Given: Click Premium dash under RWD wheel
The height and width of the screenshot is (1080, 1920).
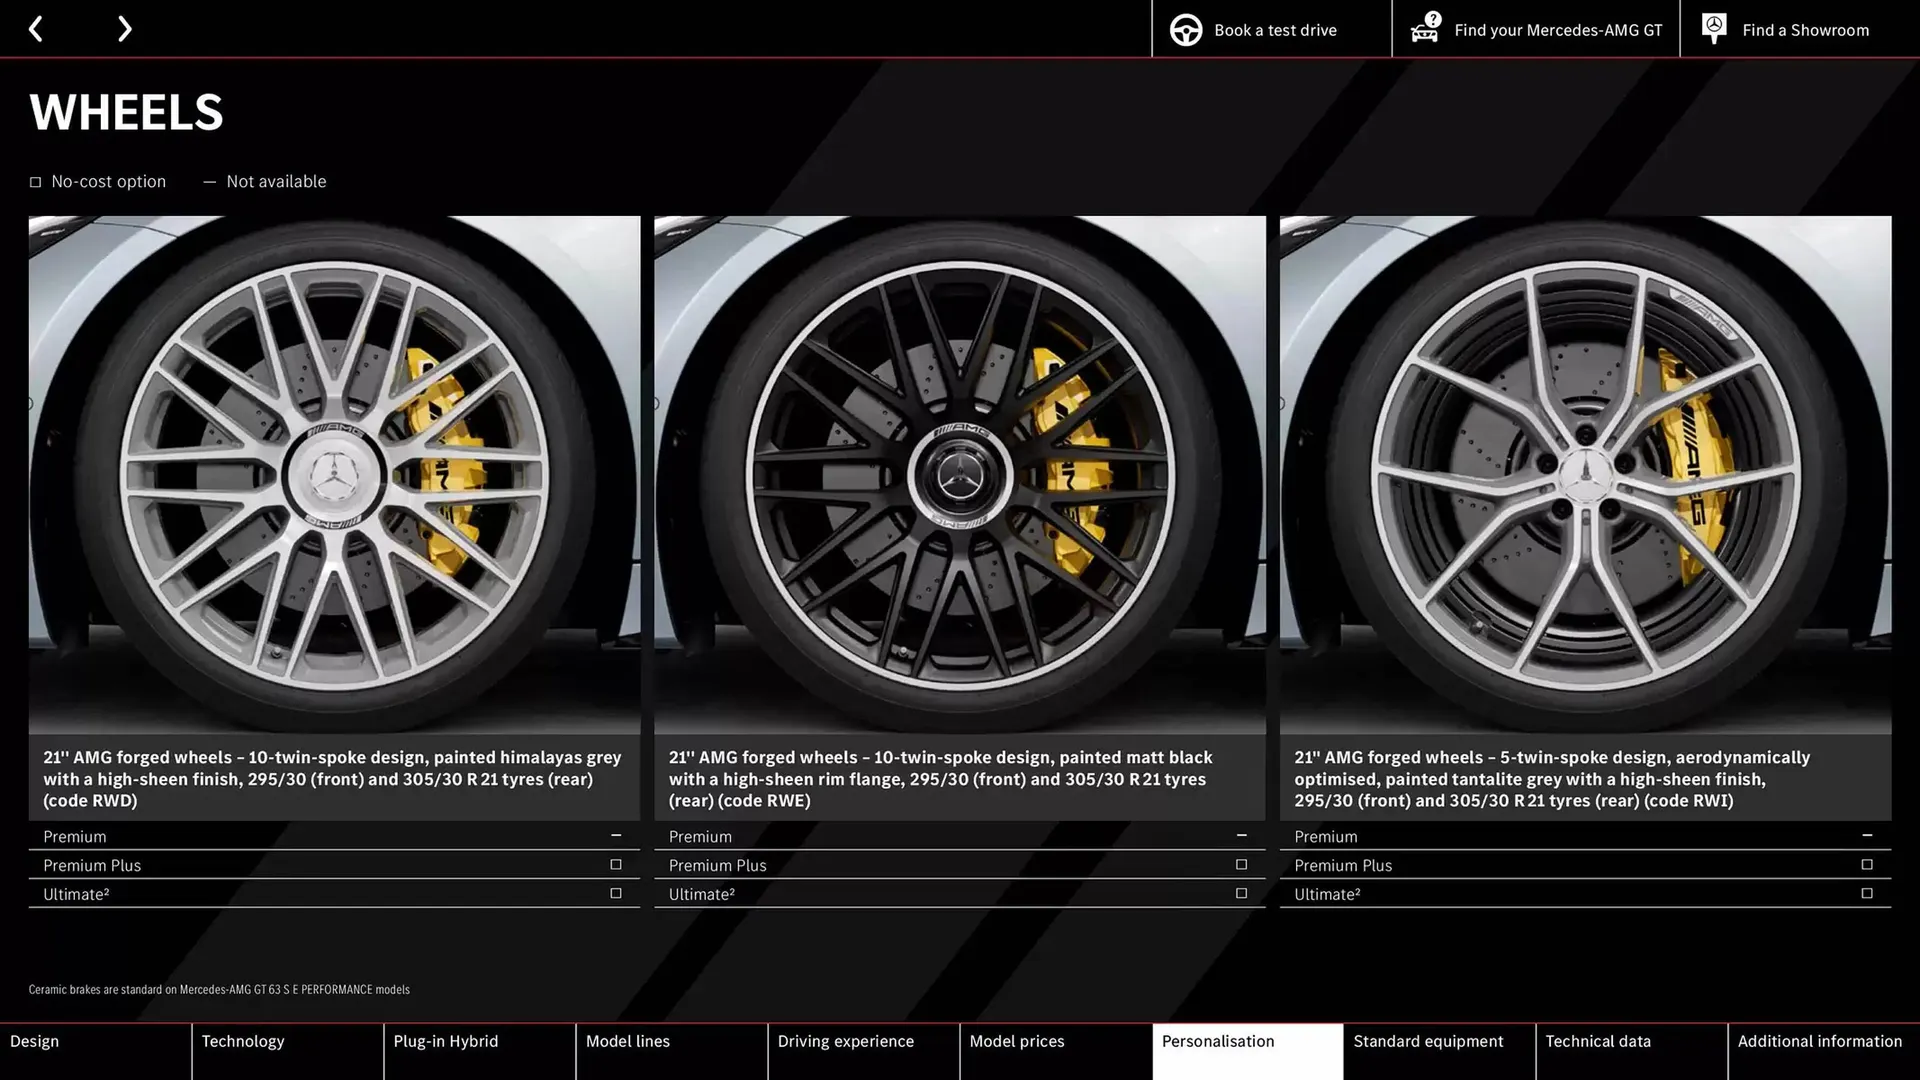Looking at the screenshot, I should tap(616, 835).
